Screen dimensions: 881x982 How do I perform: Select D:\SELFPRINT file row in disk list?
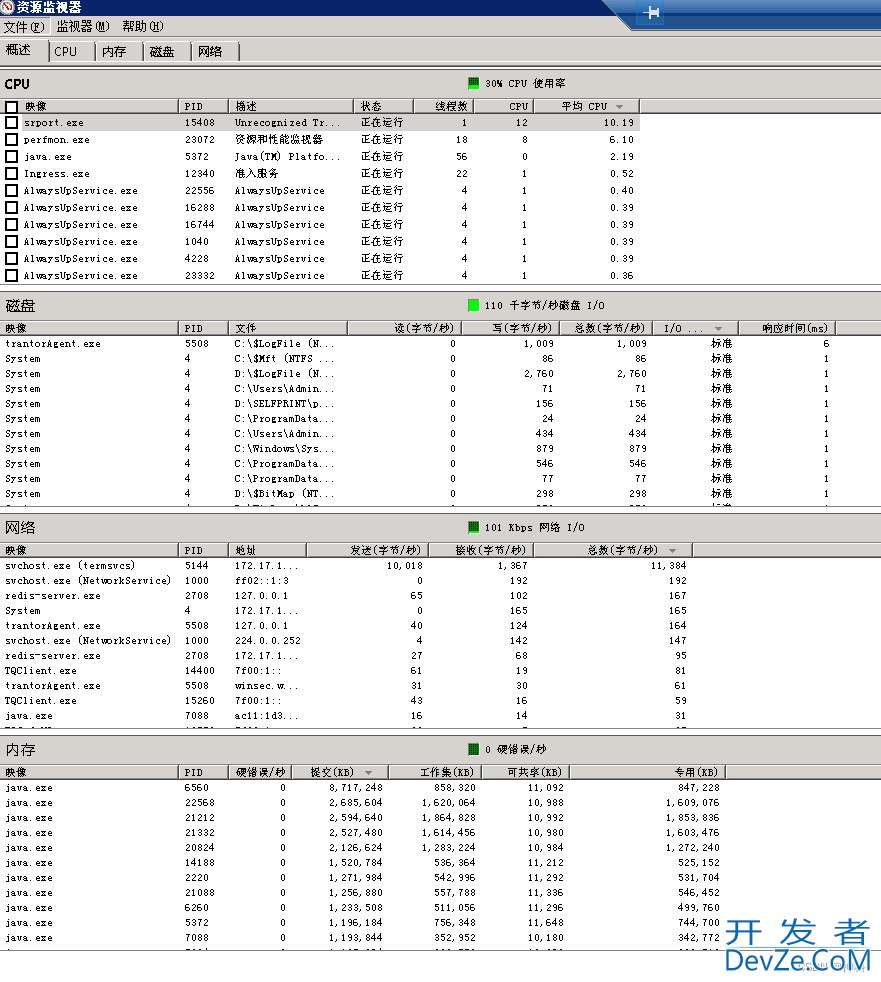pyautogui.click(x=418, y=404)
